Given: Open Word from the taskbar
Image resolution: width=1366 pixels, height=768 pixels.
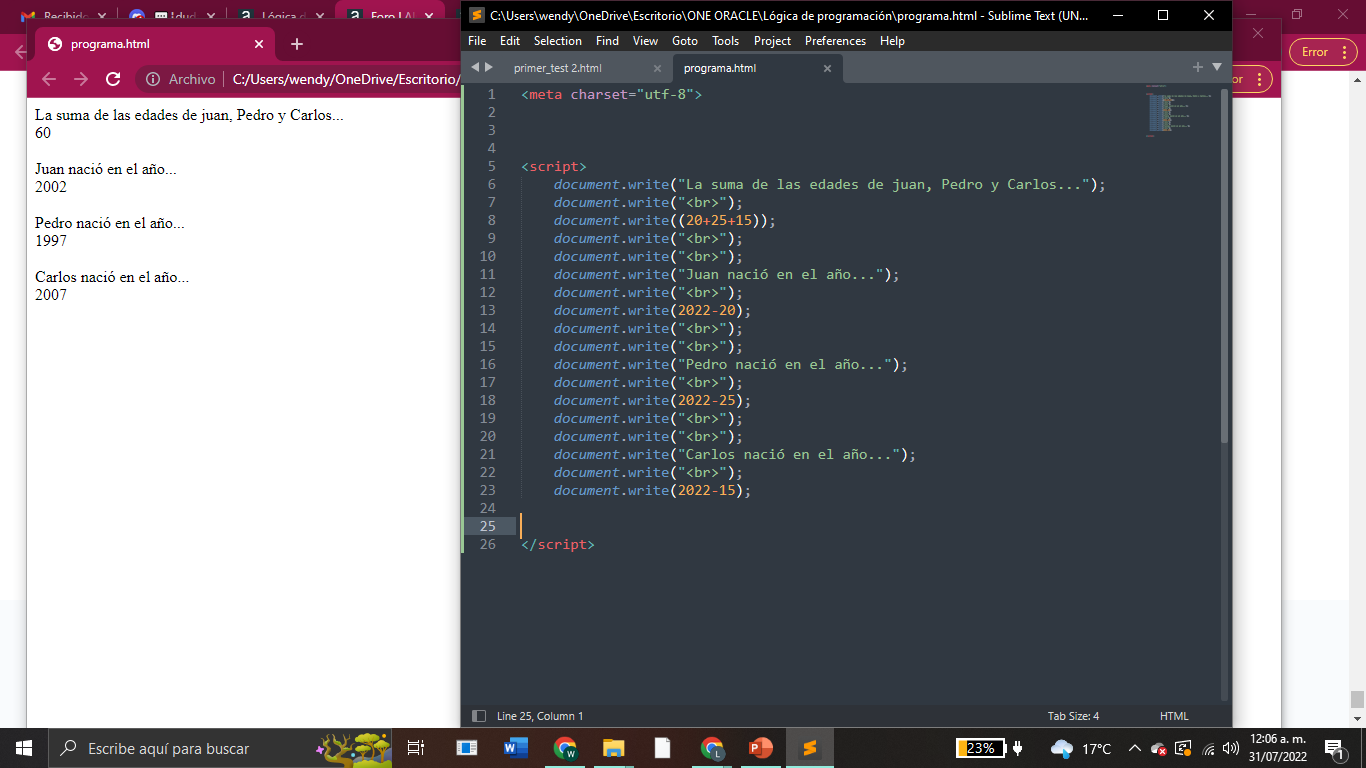Looking at the screenshot, I should point(516,748).
